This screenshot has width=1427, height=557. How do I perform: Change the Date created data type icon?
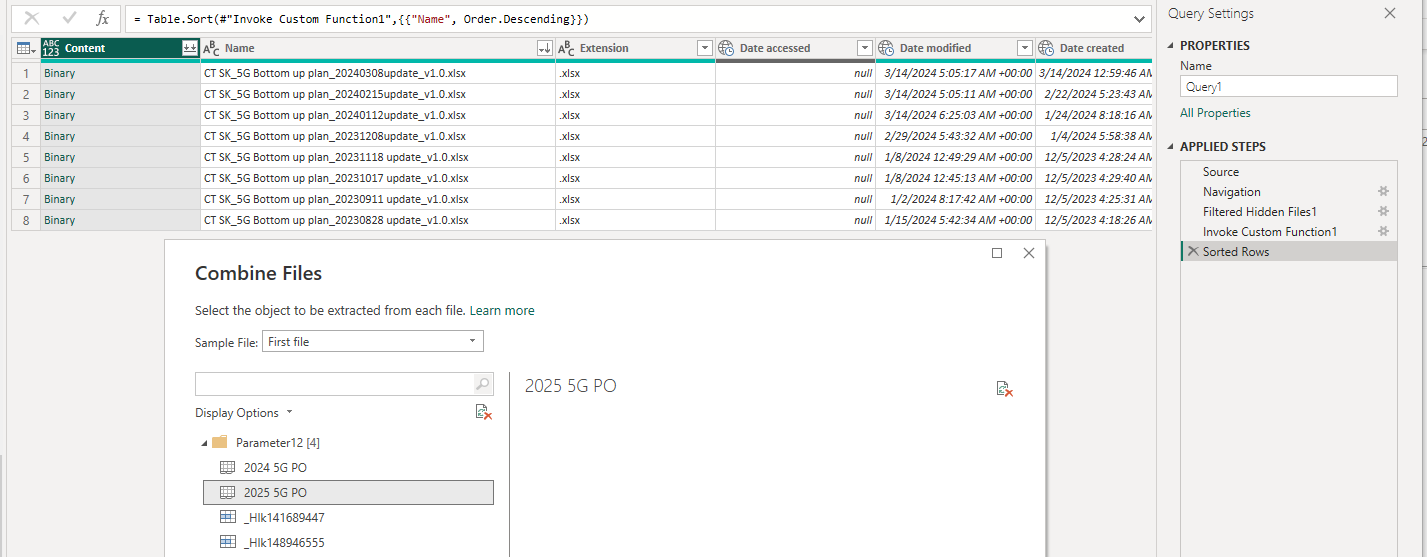(1047, 48)
